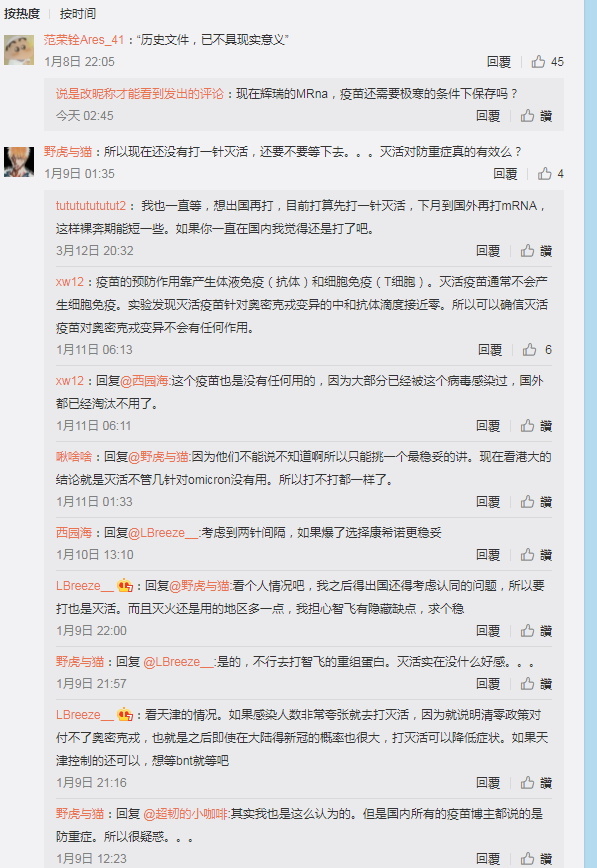
Task: Reply to xw12's comment from 1月11日 06:11
Action: pyautogui.click(x=488, y=426)
